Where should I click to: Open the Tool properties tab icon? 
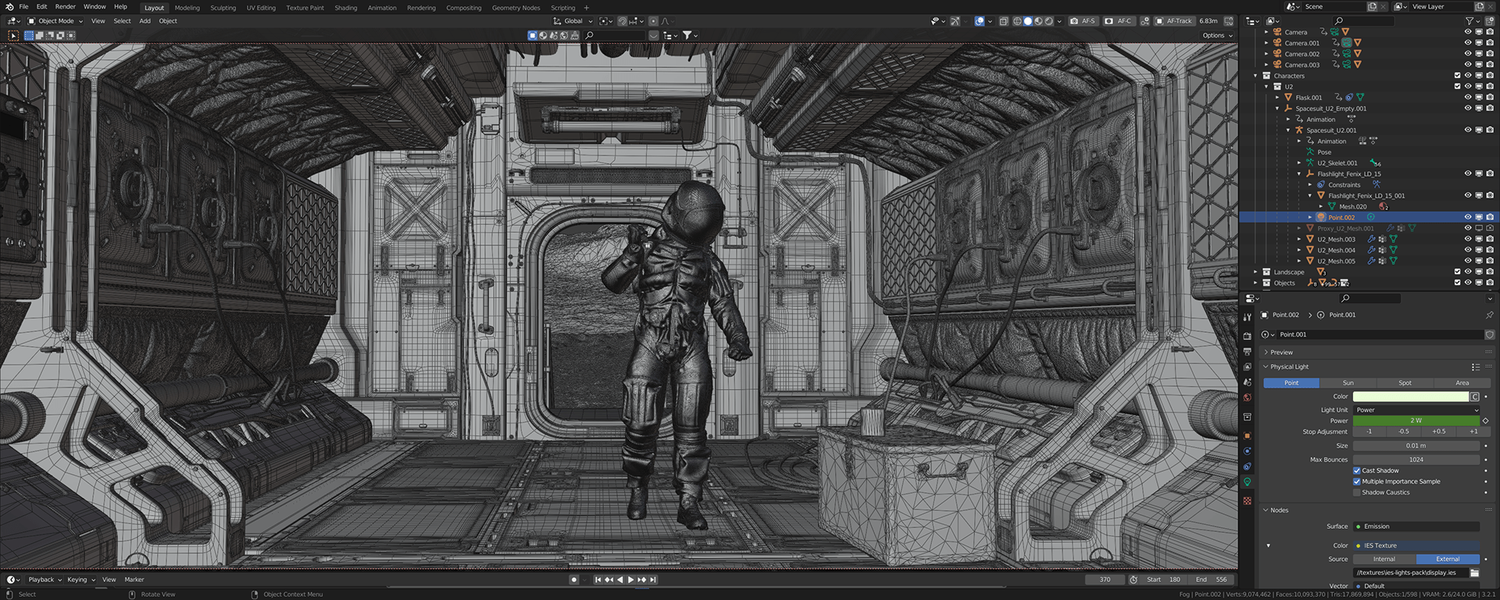[x=1247, y=317]
